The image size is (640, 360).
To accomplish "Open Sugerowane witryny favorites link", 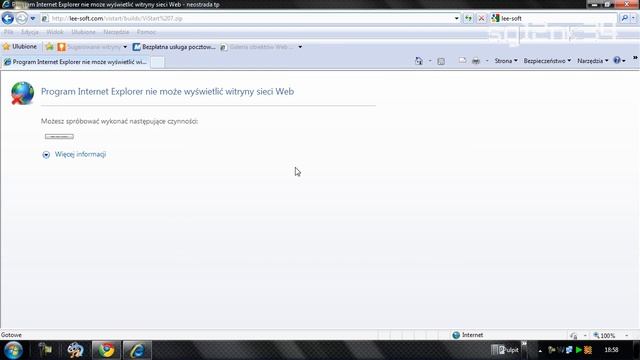I will tap(89, 47).
